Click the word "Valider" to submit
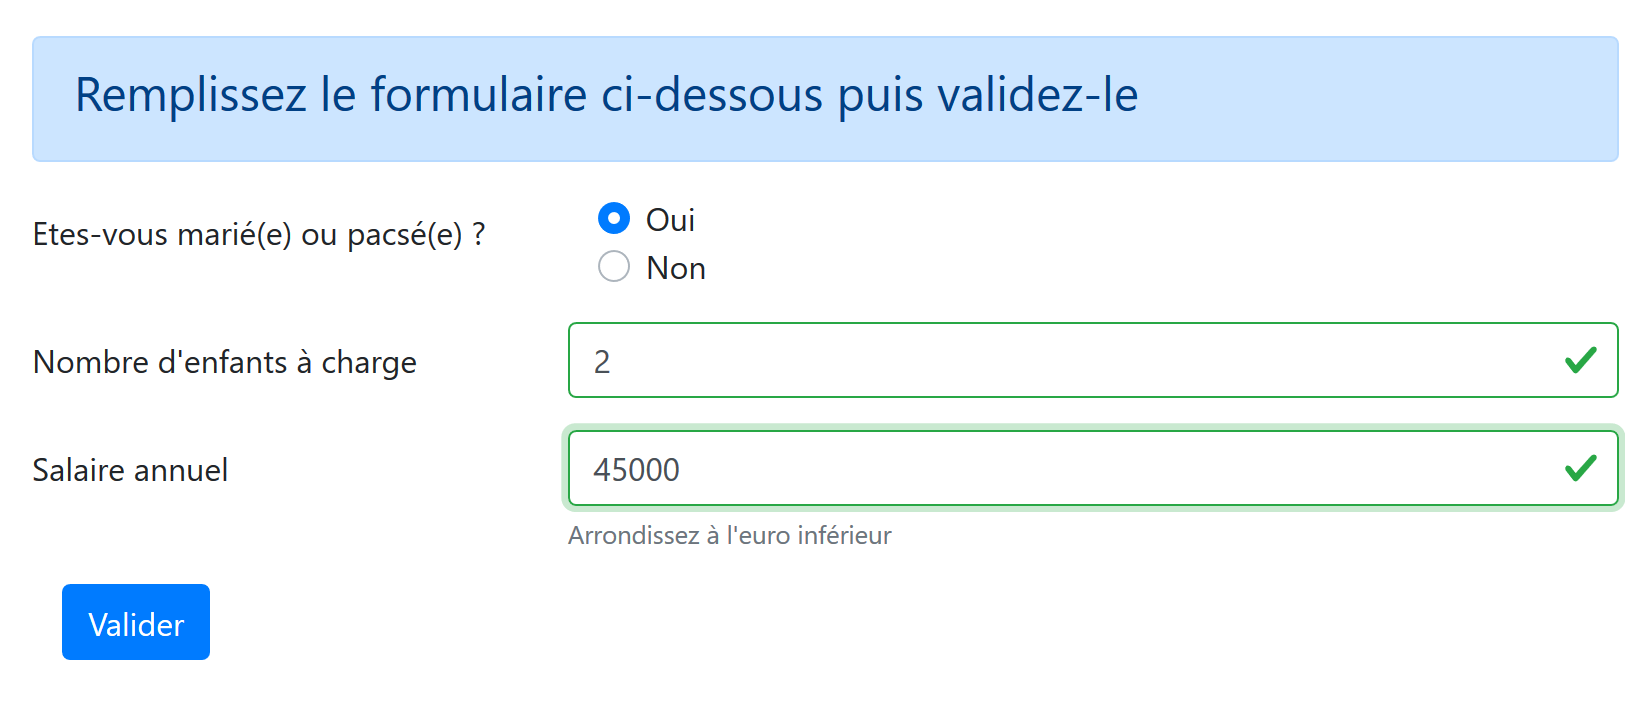1640x708 pixels. tap(136, 625)
